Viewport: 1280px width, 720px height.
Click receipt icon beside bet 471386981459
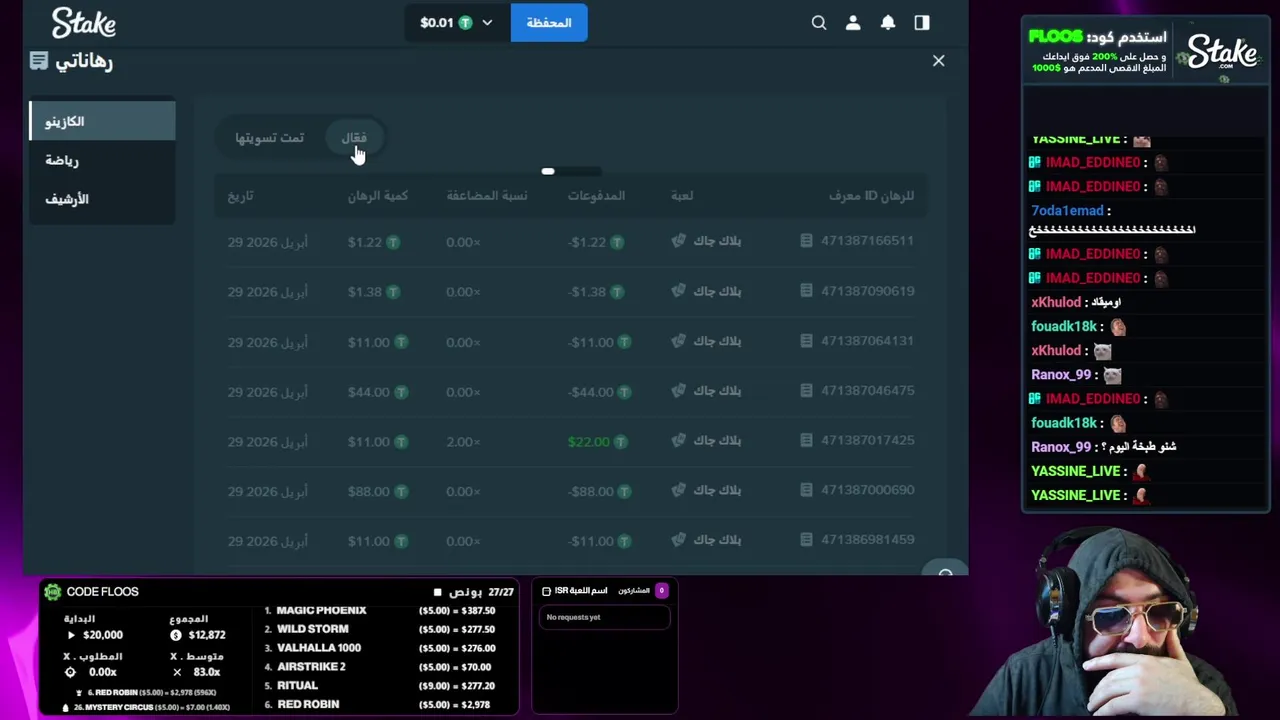[806, 540]
